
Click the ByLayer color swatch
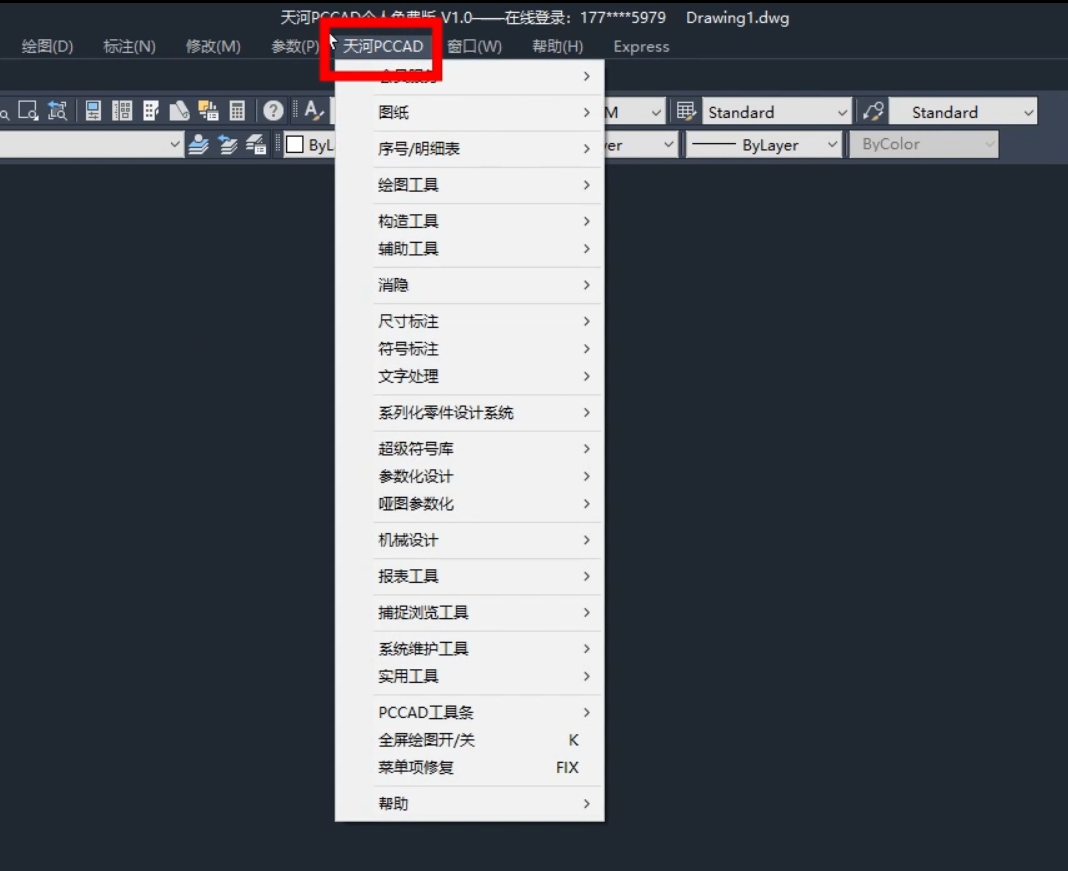[295, 145]
